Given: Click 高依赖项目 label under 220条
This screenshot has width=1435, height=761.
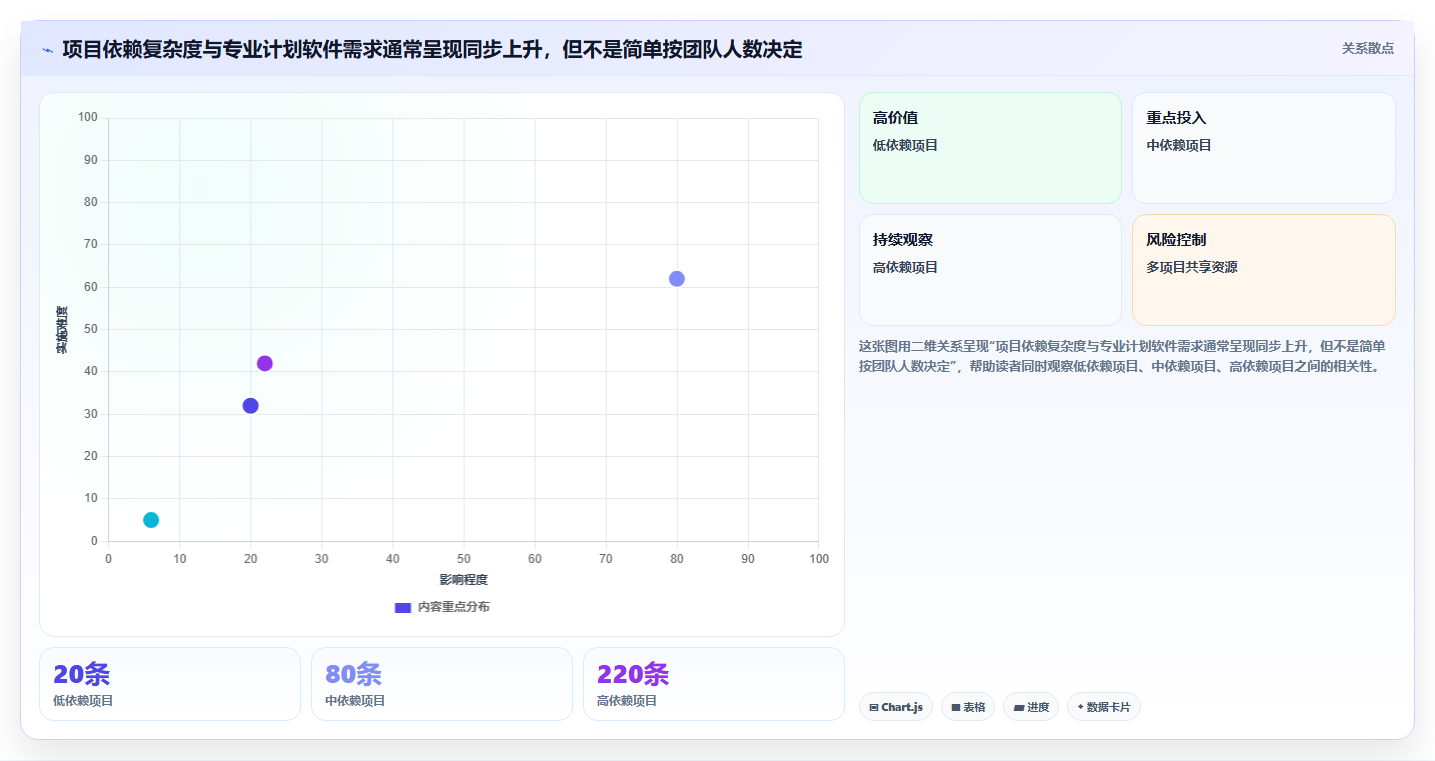Looking at the screenshot, I should [x=627, y=701].
